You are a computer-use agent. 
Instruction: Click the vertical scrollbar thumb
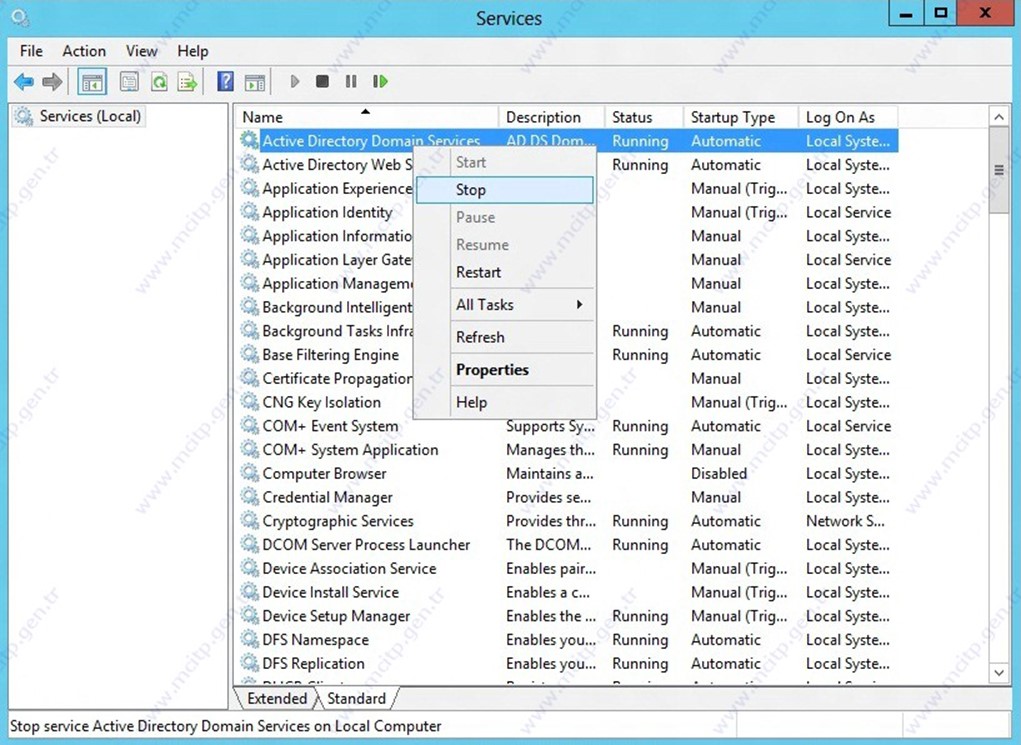pos(999,170)
